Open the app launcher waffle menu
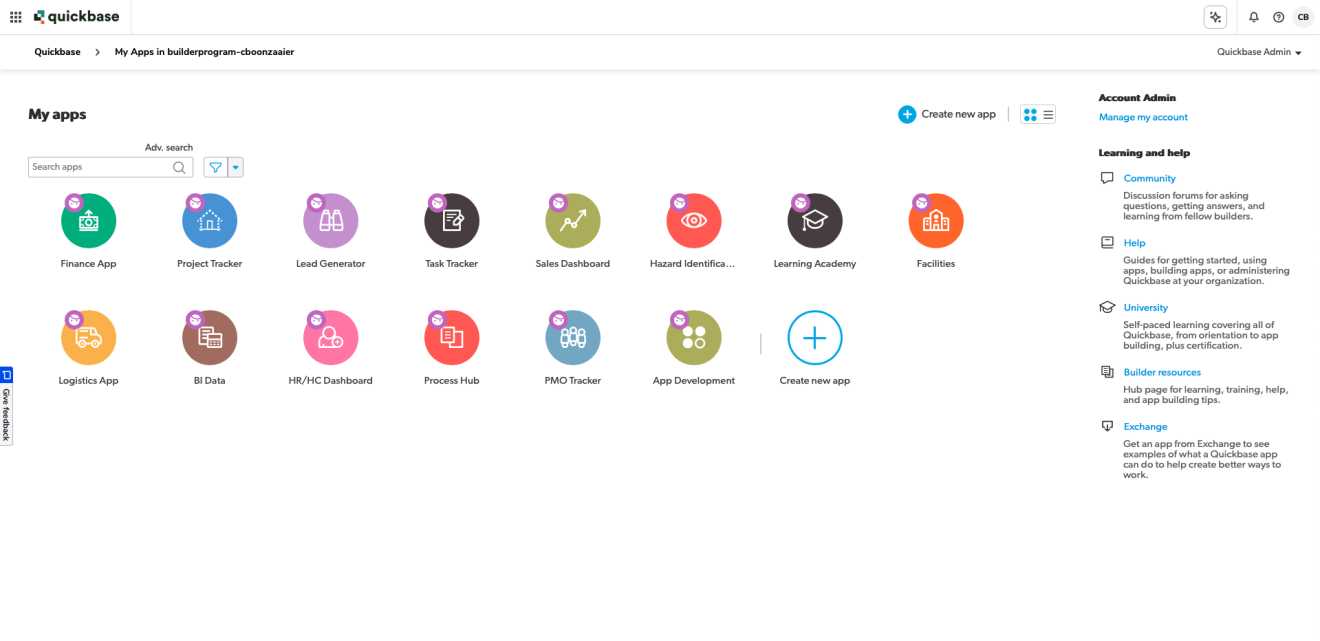The height and width of the screenshot is (641, 1320). pos(15,17)
